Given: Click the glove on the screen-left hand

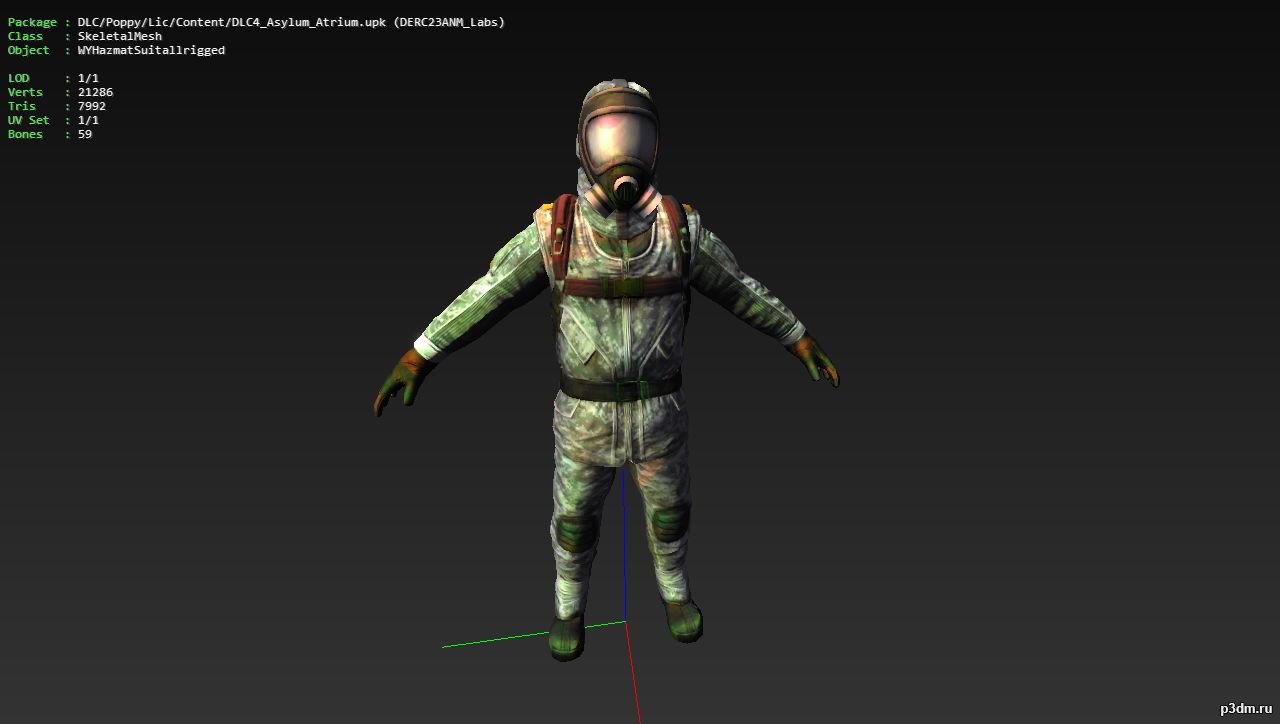Looking at the screenshot, I should coord(400,378).
